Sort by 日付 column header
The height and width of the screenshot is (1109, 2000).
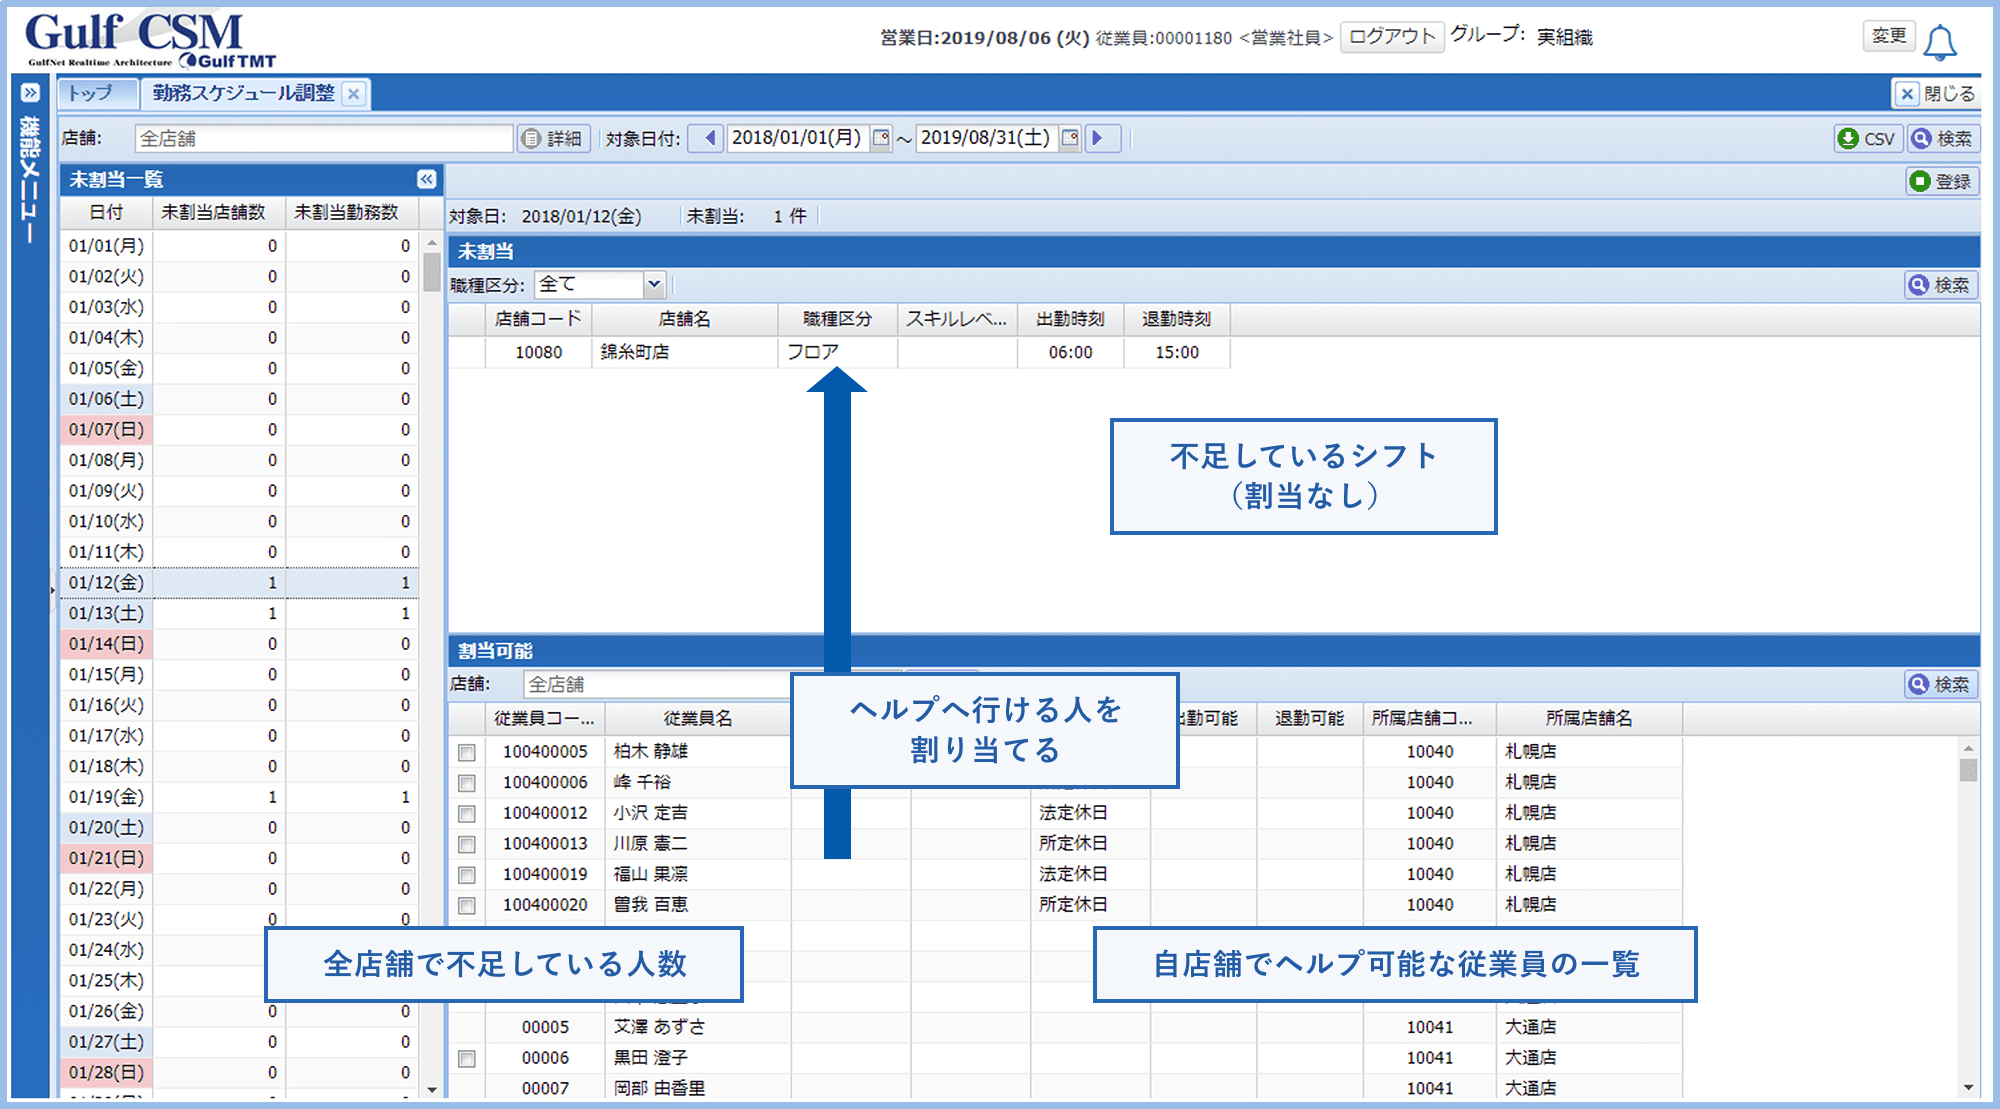(x=106, y=212)
